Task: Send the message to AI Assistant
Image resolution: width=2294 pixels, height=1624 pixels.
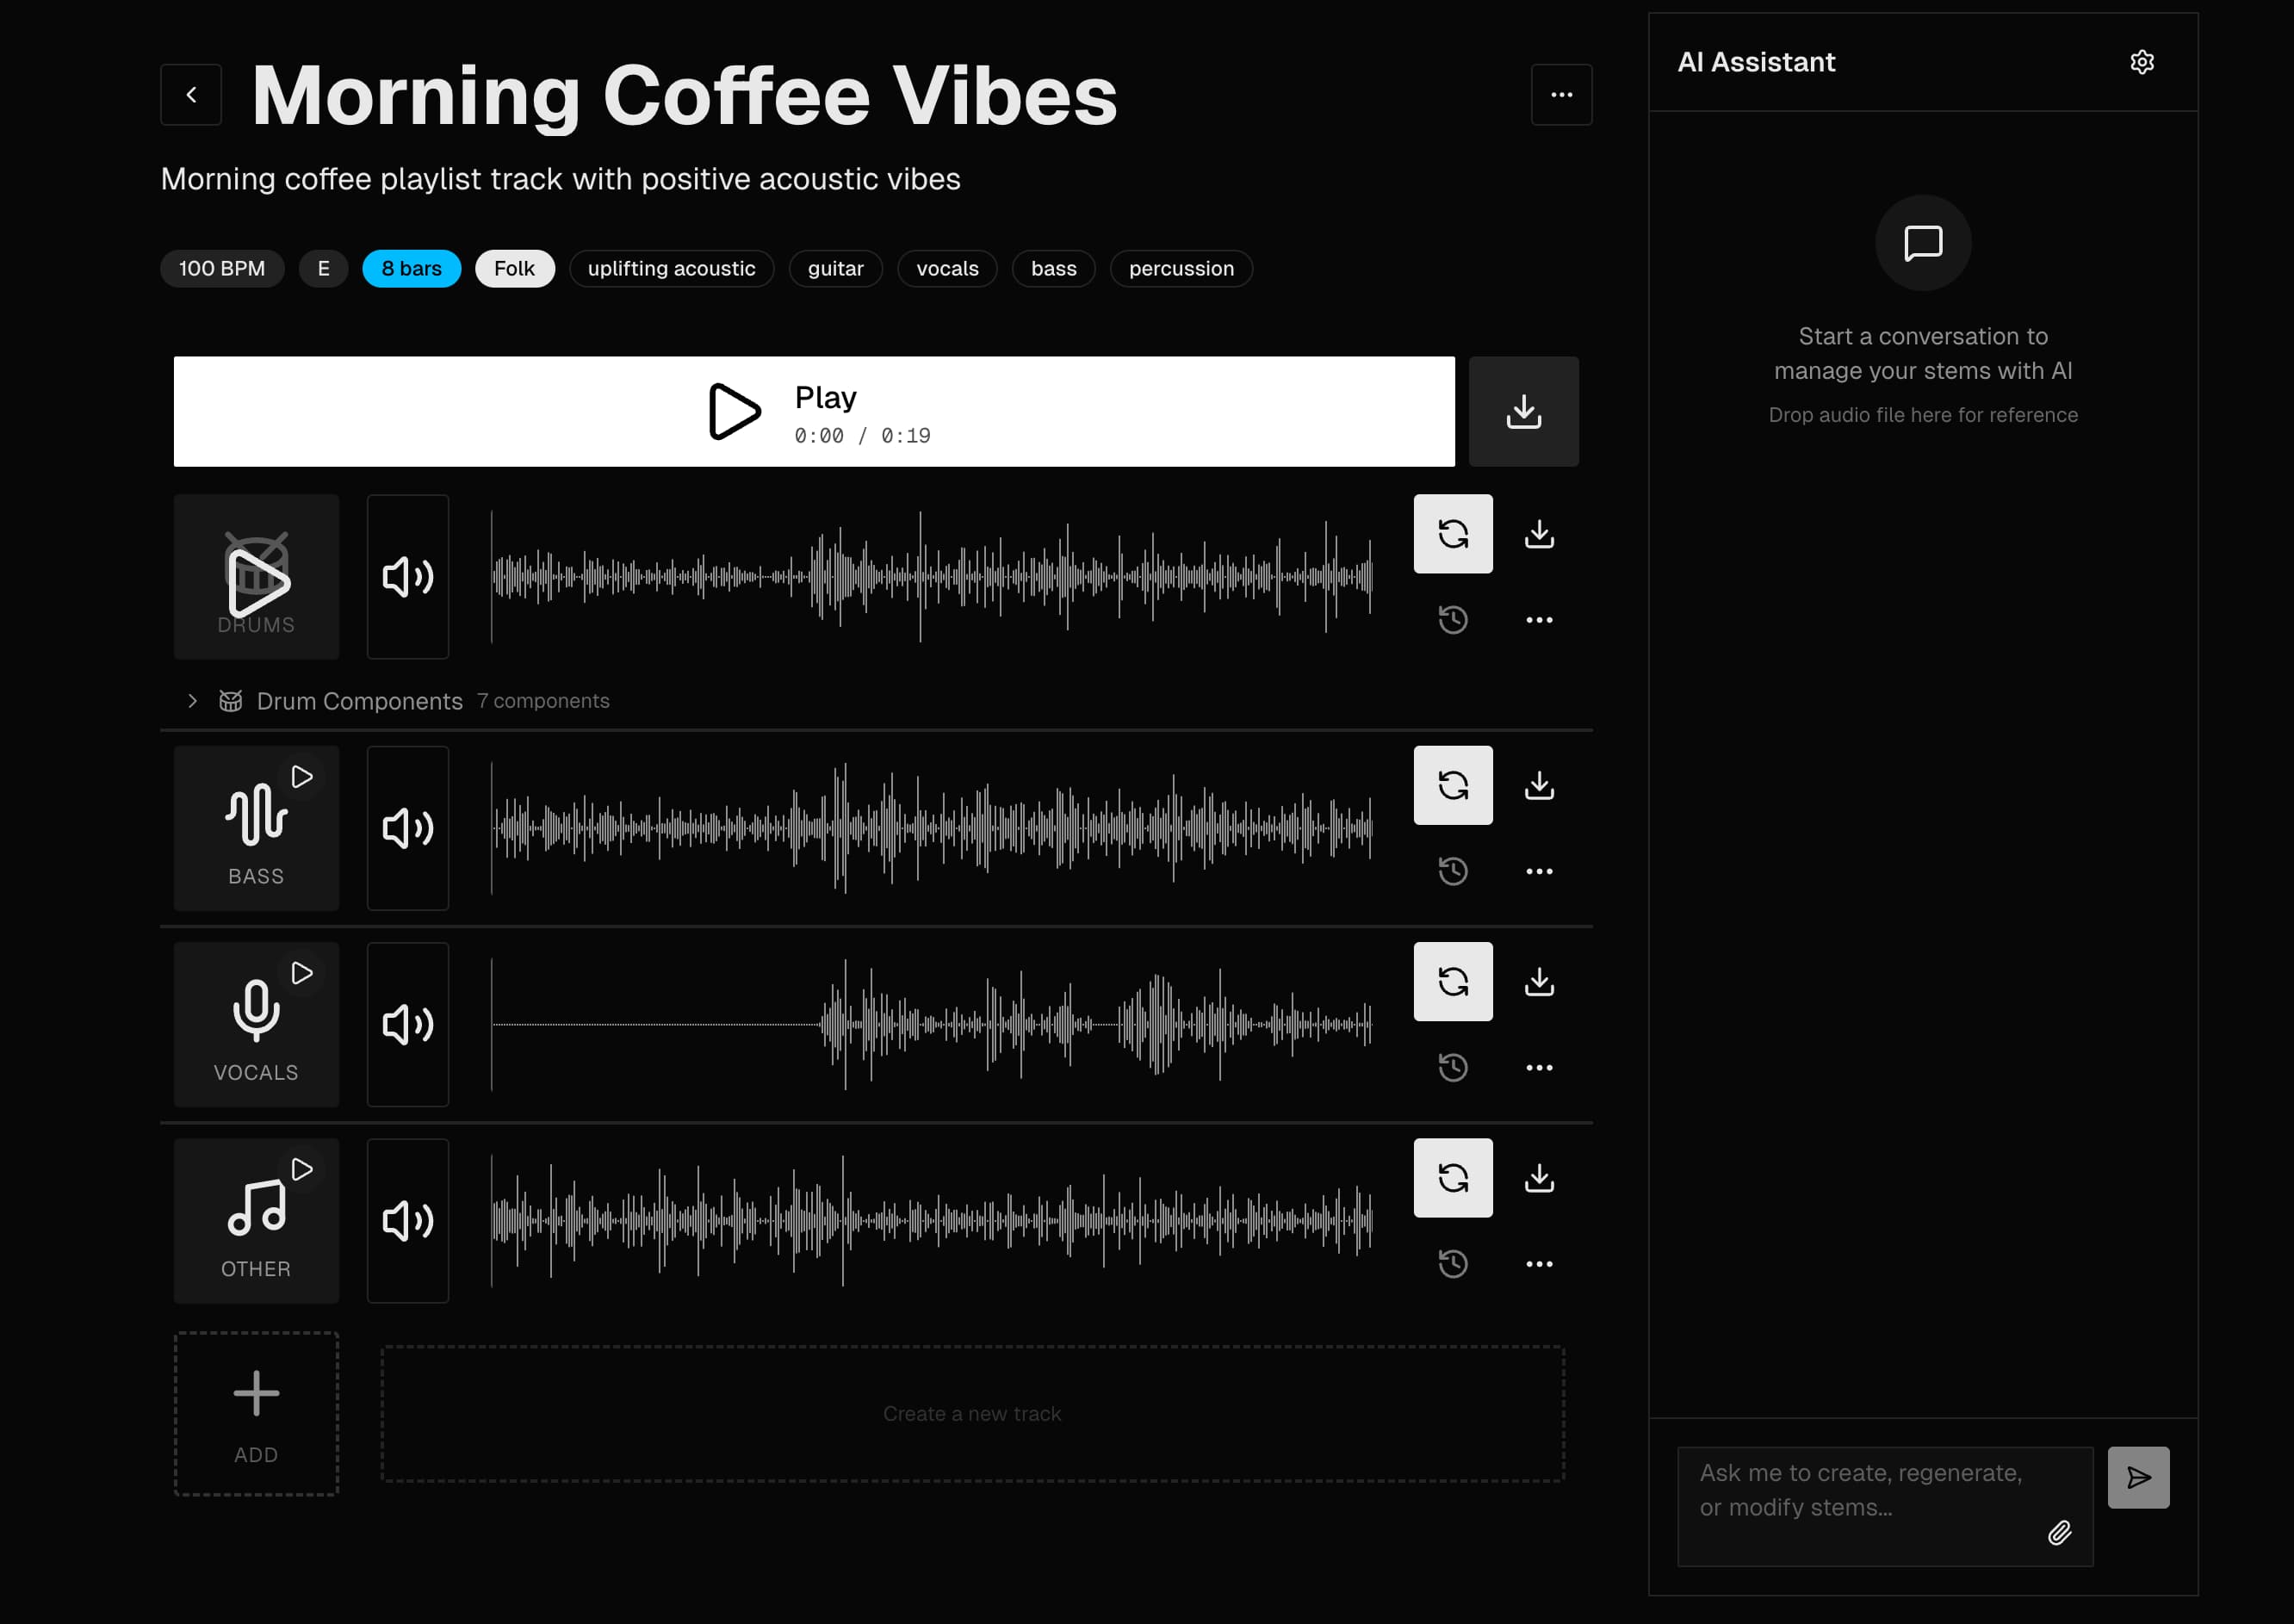Action: (x=2138, y=1477)
